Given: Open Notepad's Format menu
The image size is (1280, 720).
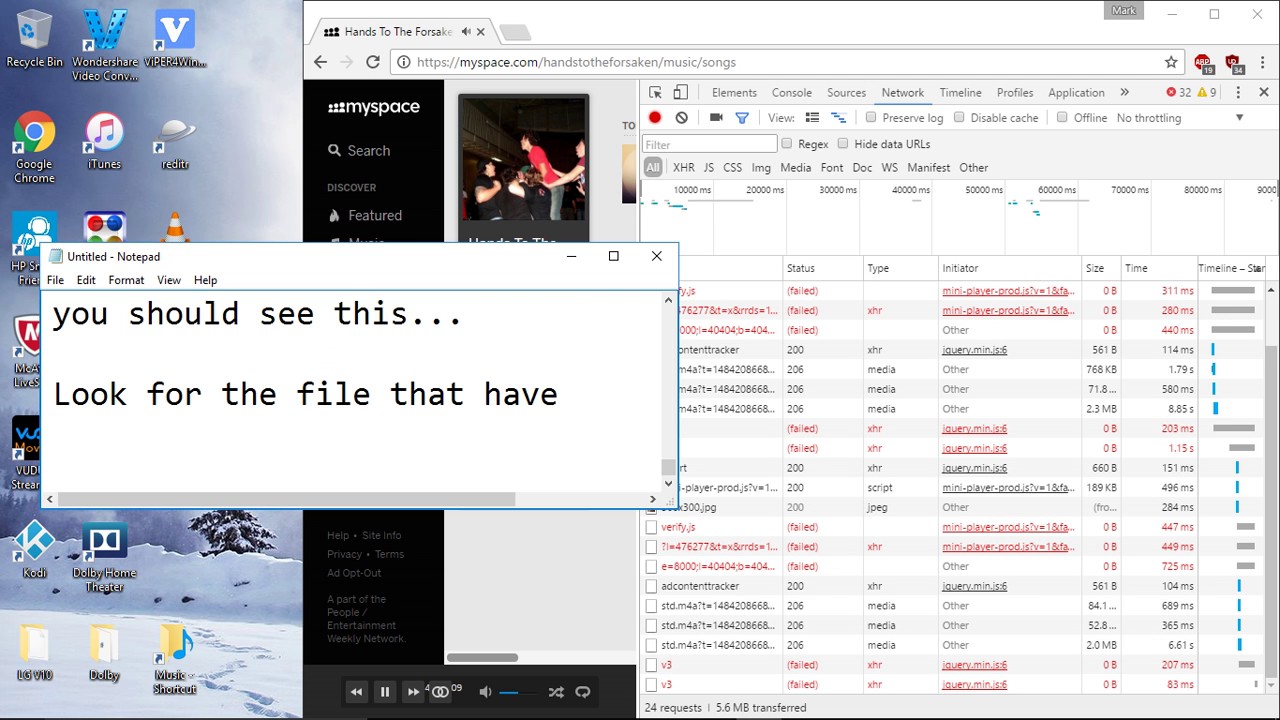Looking at the screenshot, I should click(x=126, y=280).
